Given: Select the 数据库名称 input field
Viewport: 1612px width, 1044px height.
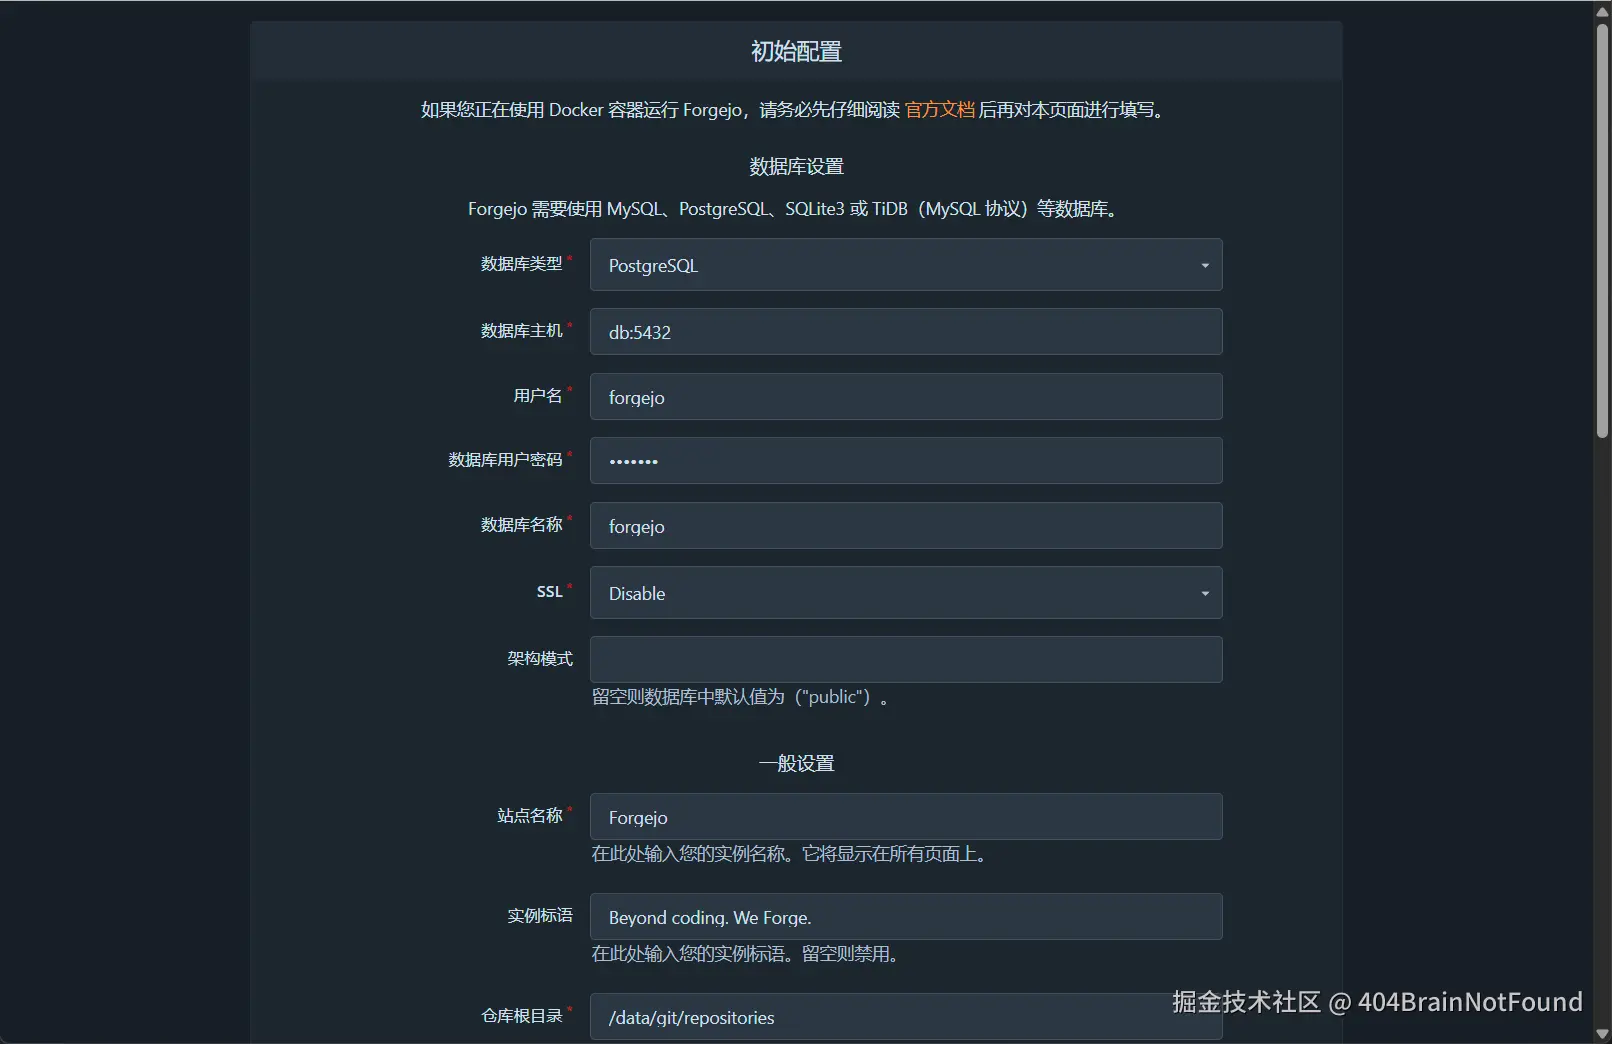Looking at the screenshot, I should (906, 526).
